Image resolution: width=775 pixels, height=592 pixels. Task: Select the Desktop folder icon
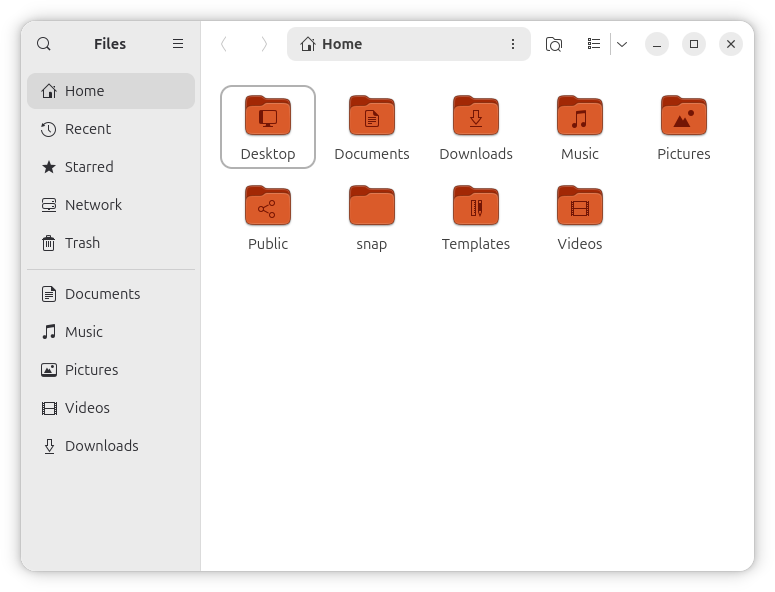click(x=268, y=116)
